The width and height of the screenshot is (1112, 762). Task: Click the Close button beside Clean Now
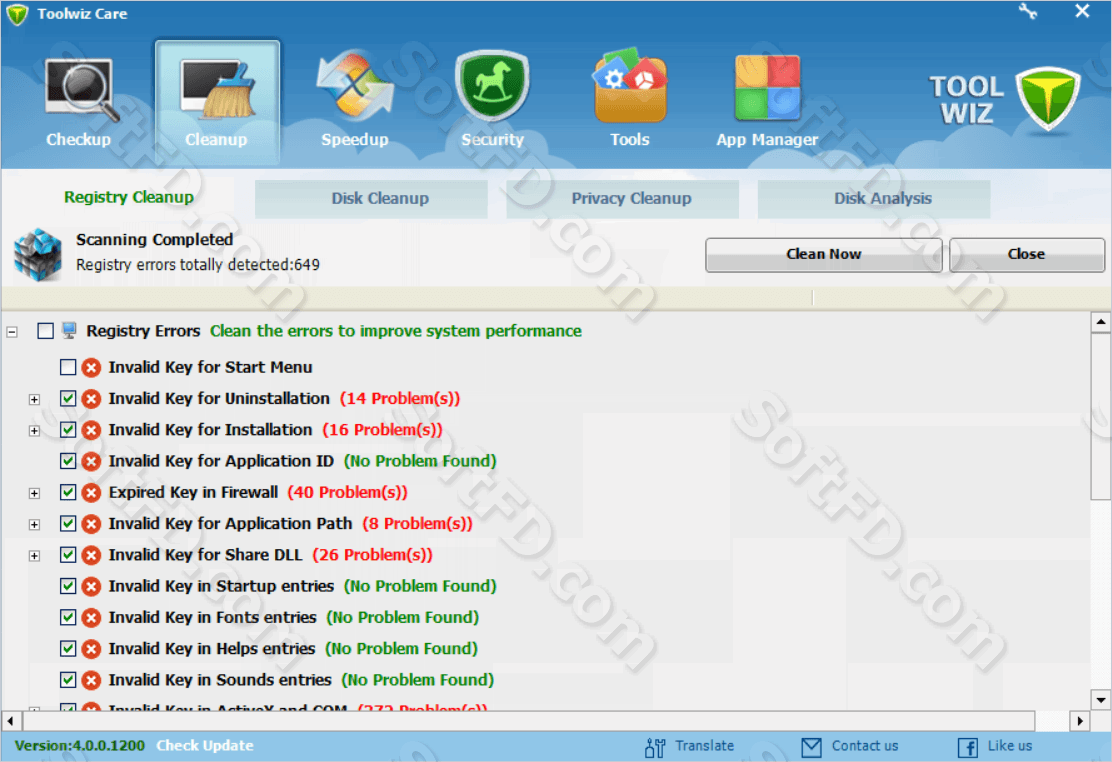(x=1026, y=255)
